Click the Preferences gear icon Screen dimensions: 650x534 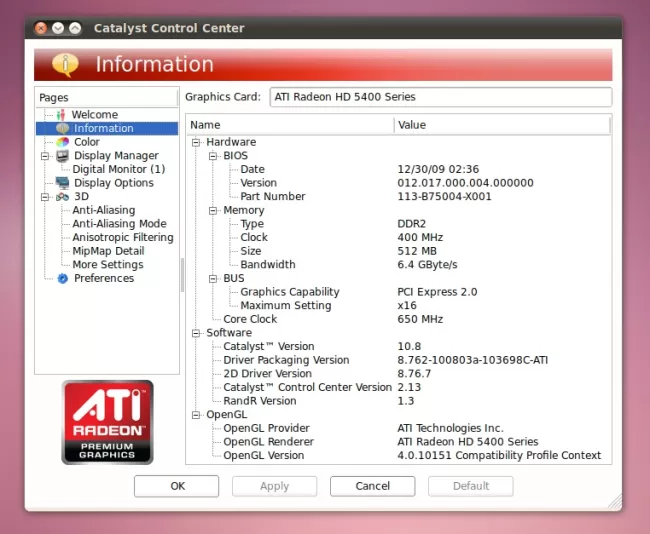click(x=62, y=278)
